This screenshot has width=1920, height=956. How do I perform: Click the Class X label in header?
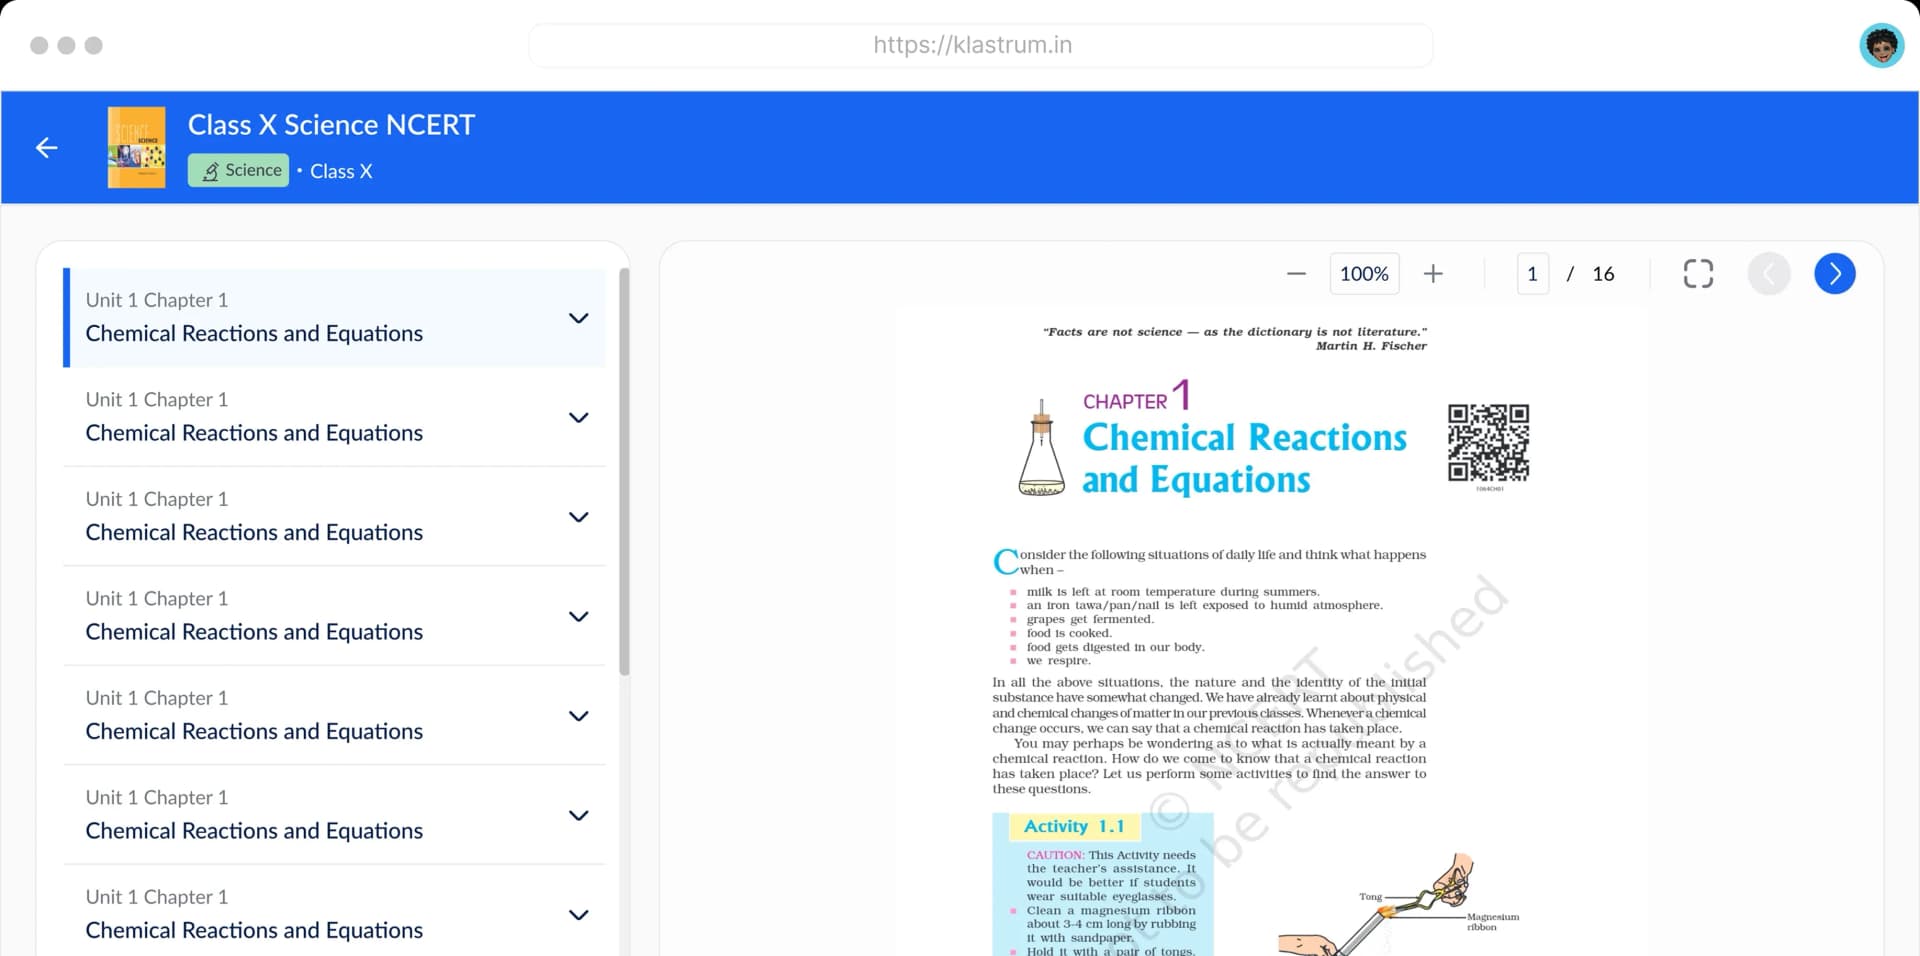tap(341, 171)
